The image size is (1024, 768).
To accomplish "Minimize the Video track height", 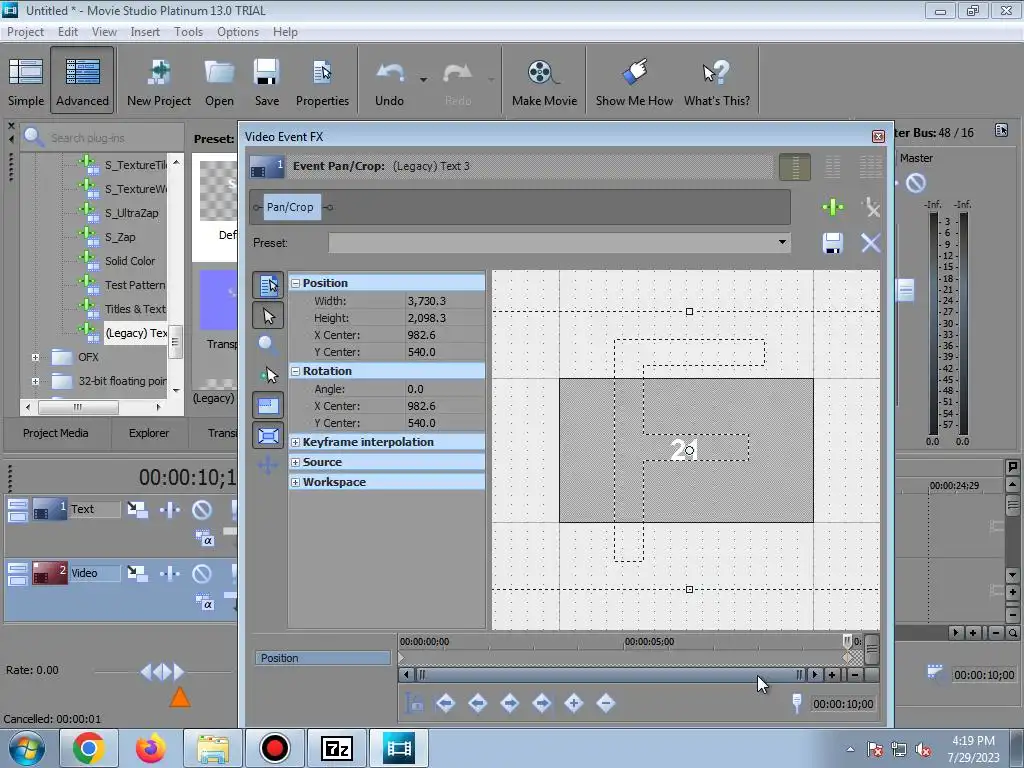I will coord(18,569).
